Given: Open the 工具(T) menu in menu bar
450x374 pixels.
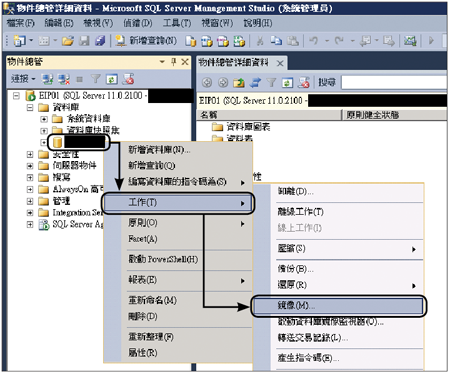Looking at the screenshot, I should (177, 23).
